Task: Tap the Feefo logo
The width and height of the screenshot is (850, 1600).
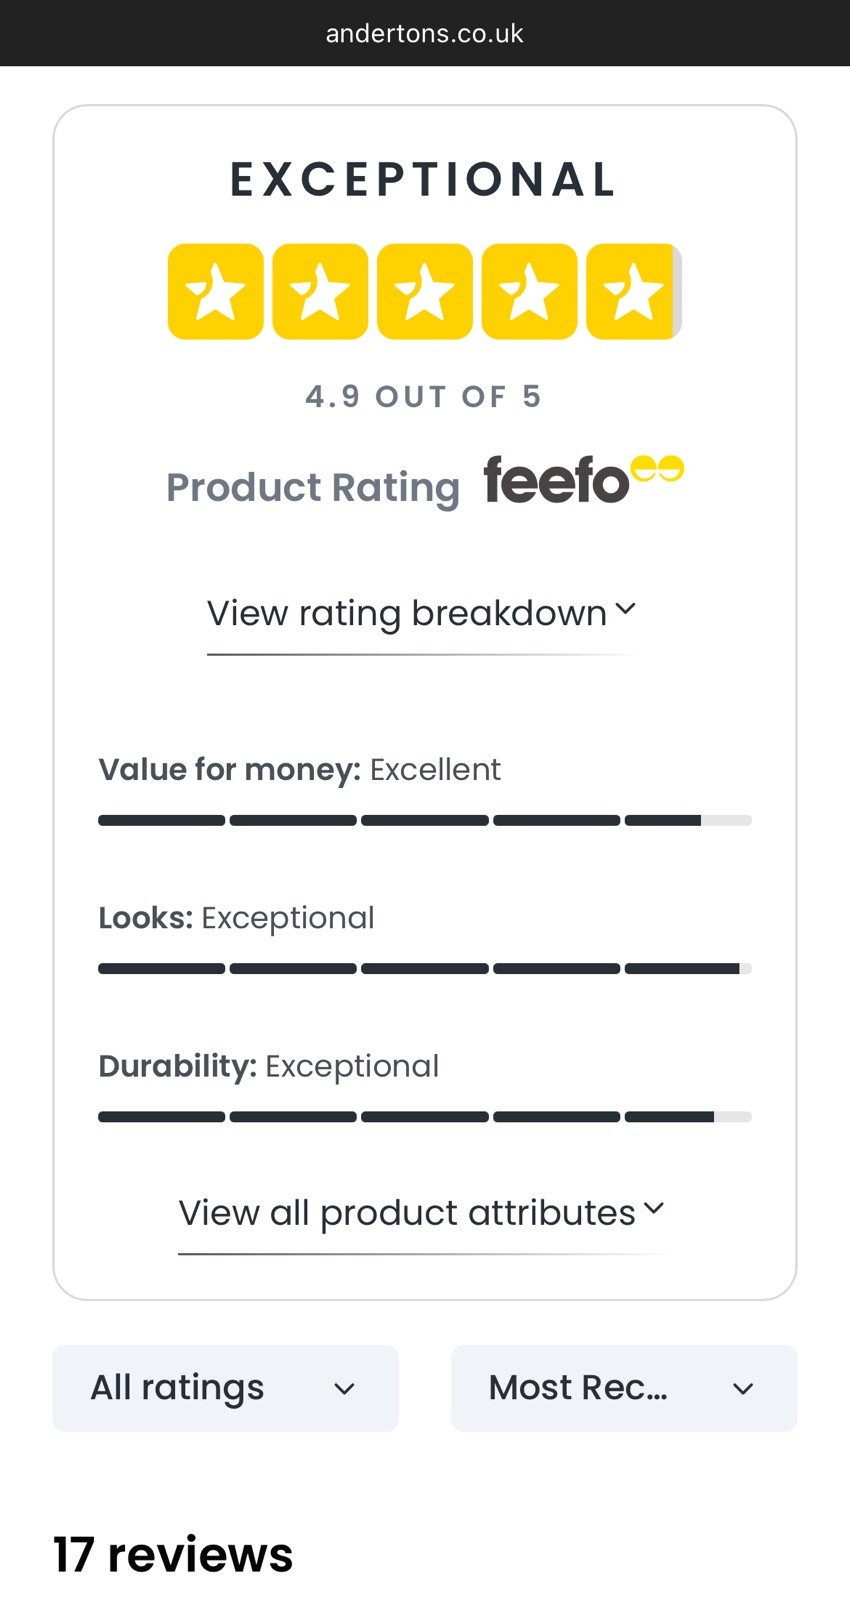Action: [x=584, y=480]
